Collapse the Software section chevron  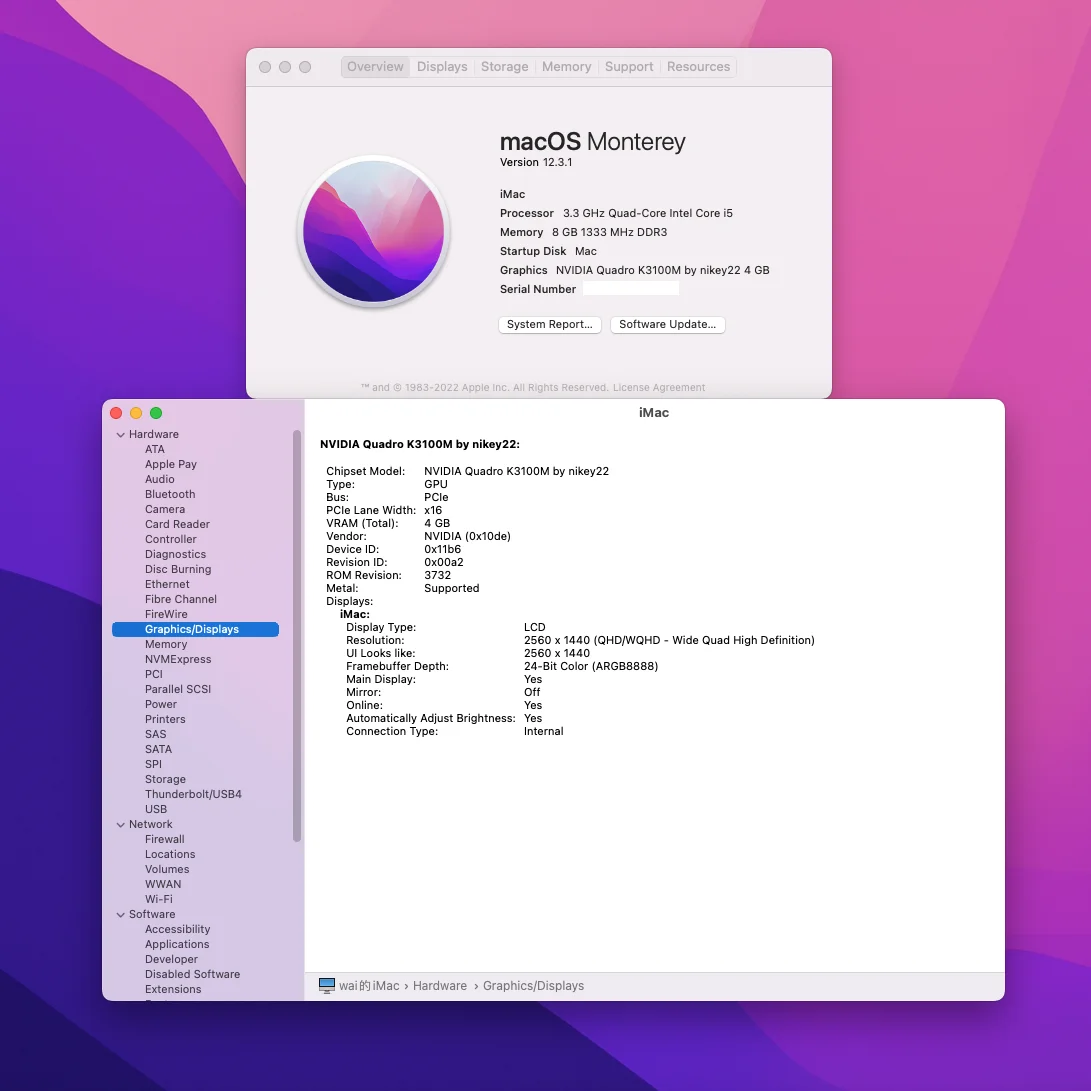121,914
